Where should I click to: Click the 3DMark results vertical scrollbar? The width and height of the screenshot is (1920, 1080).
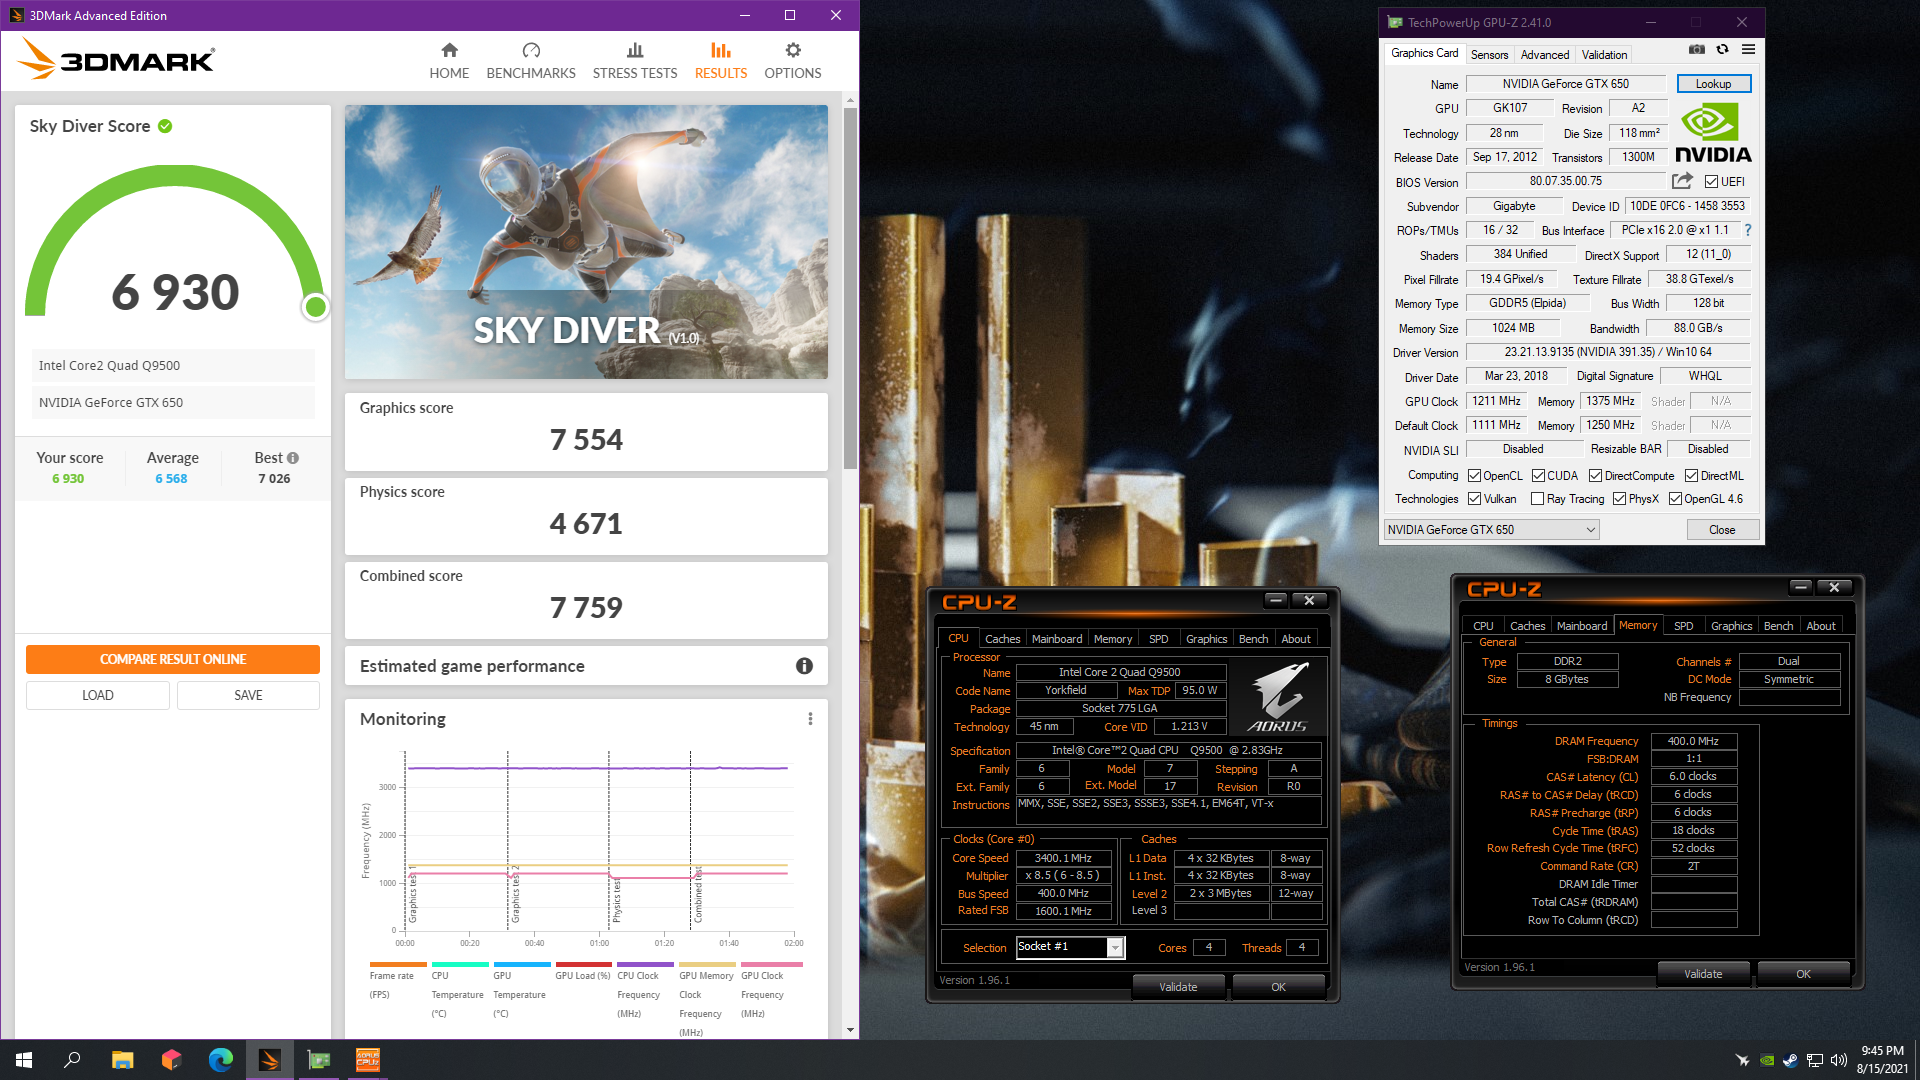(851, 289)
